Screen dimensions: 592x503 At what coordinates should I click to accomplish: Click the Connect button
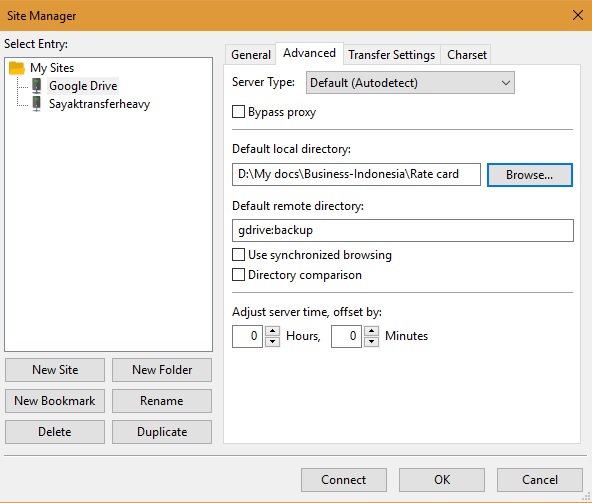pyautogui.click(x=344, y=480)
